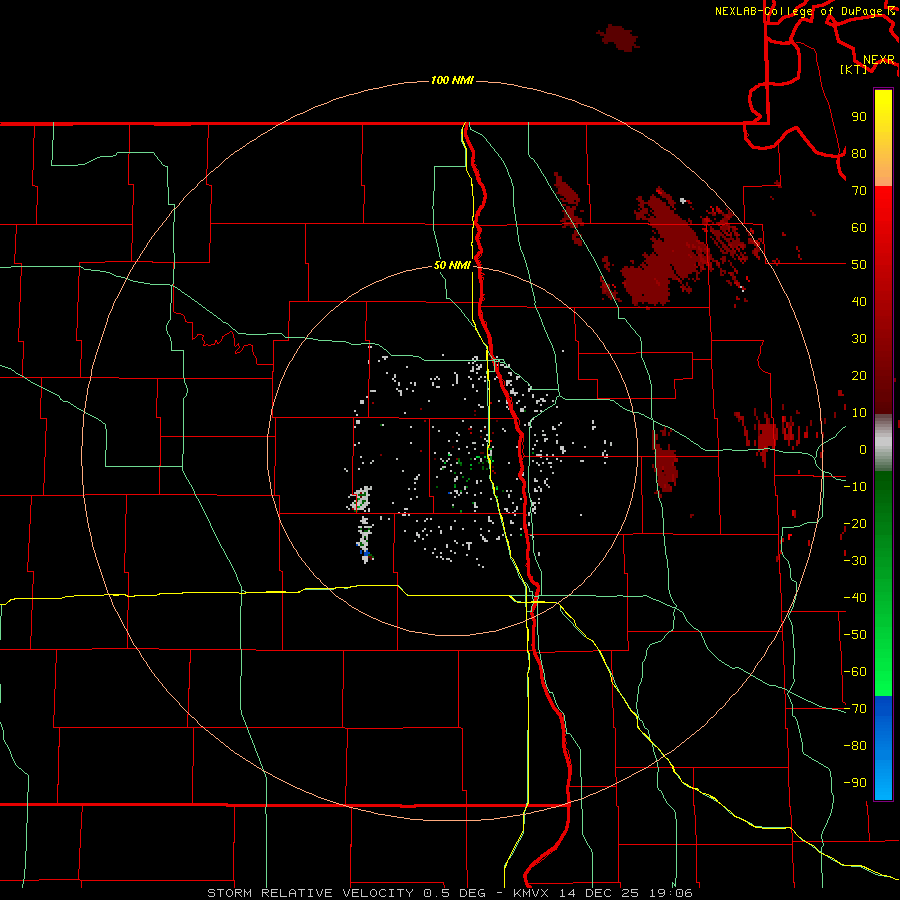Click the 10 value on the velocity scale
Viewport: 900px width, 900px height.
(859, 413)
